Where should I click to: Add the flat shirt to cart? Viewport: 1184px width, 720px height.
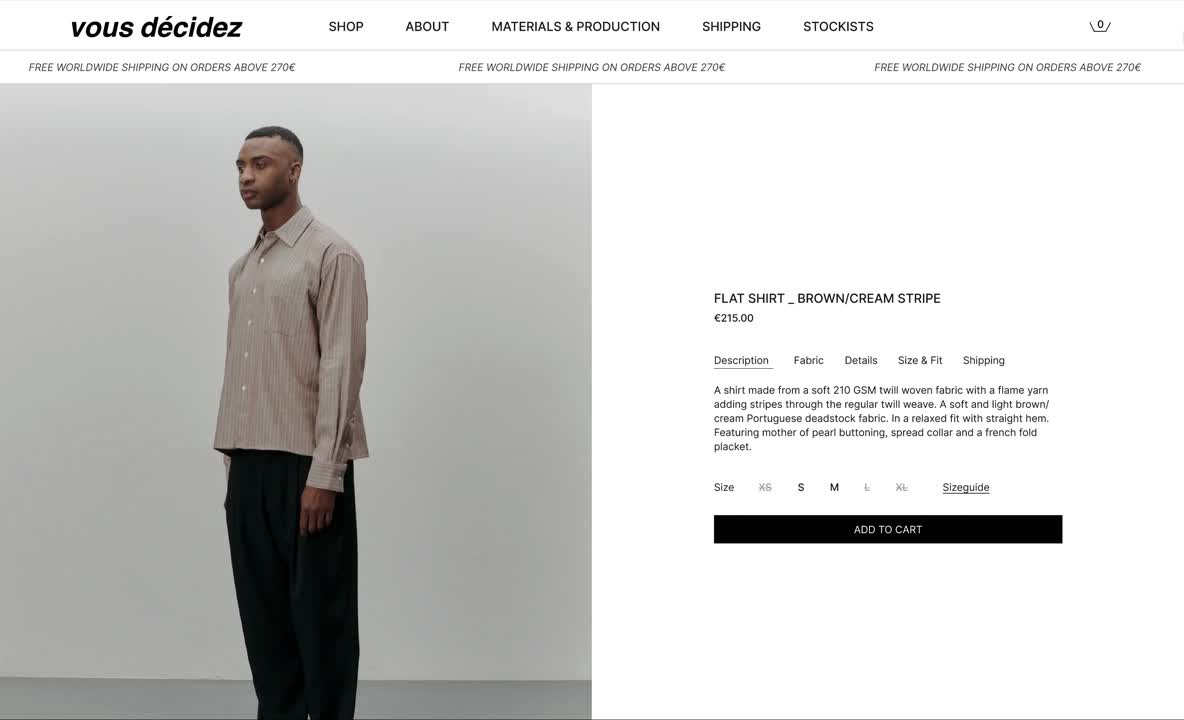pos(888,529)
